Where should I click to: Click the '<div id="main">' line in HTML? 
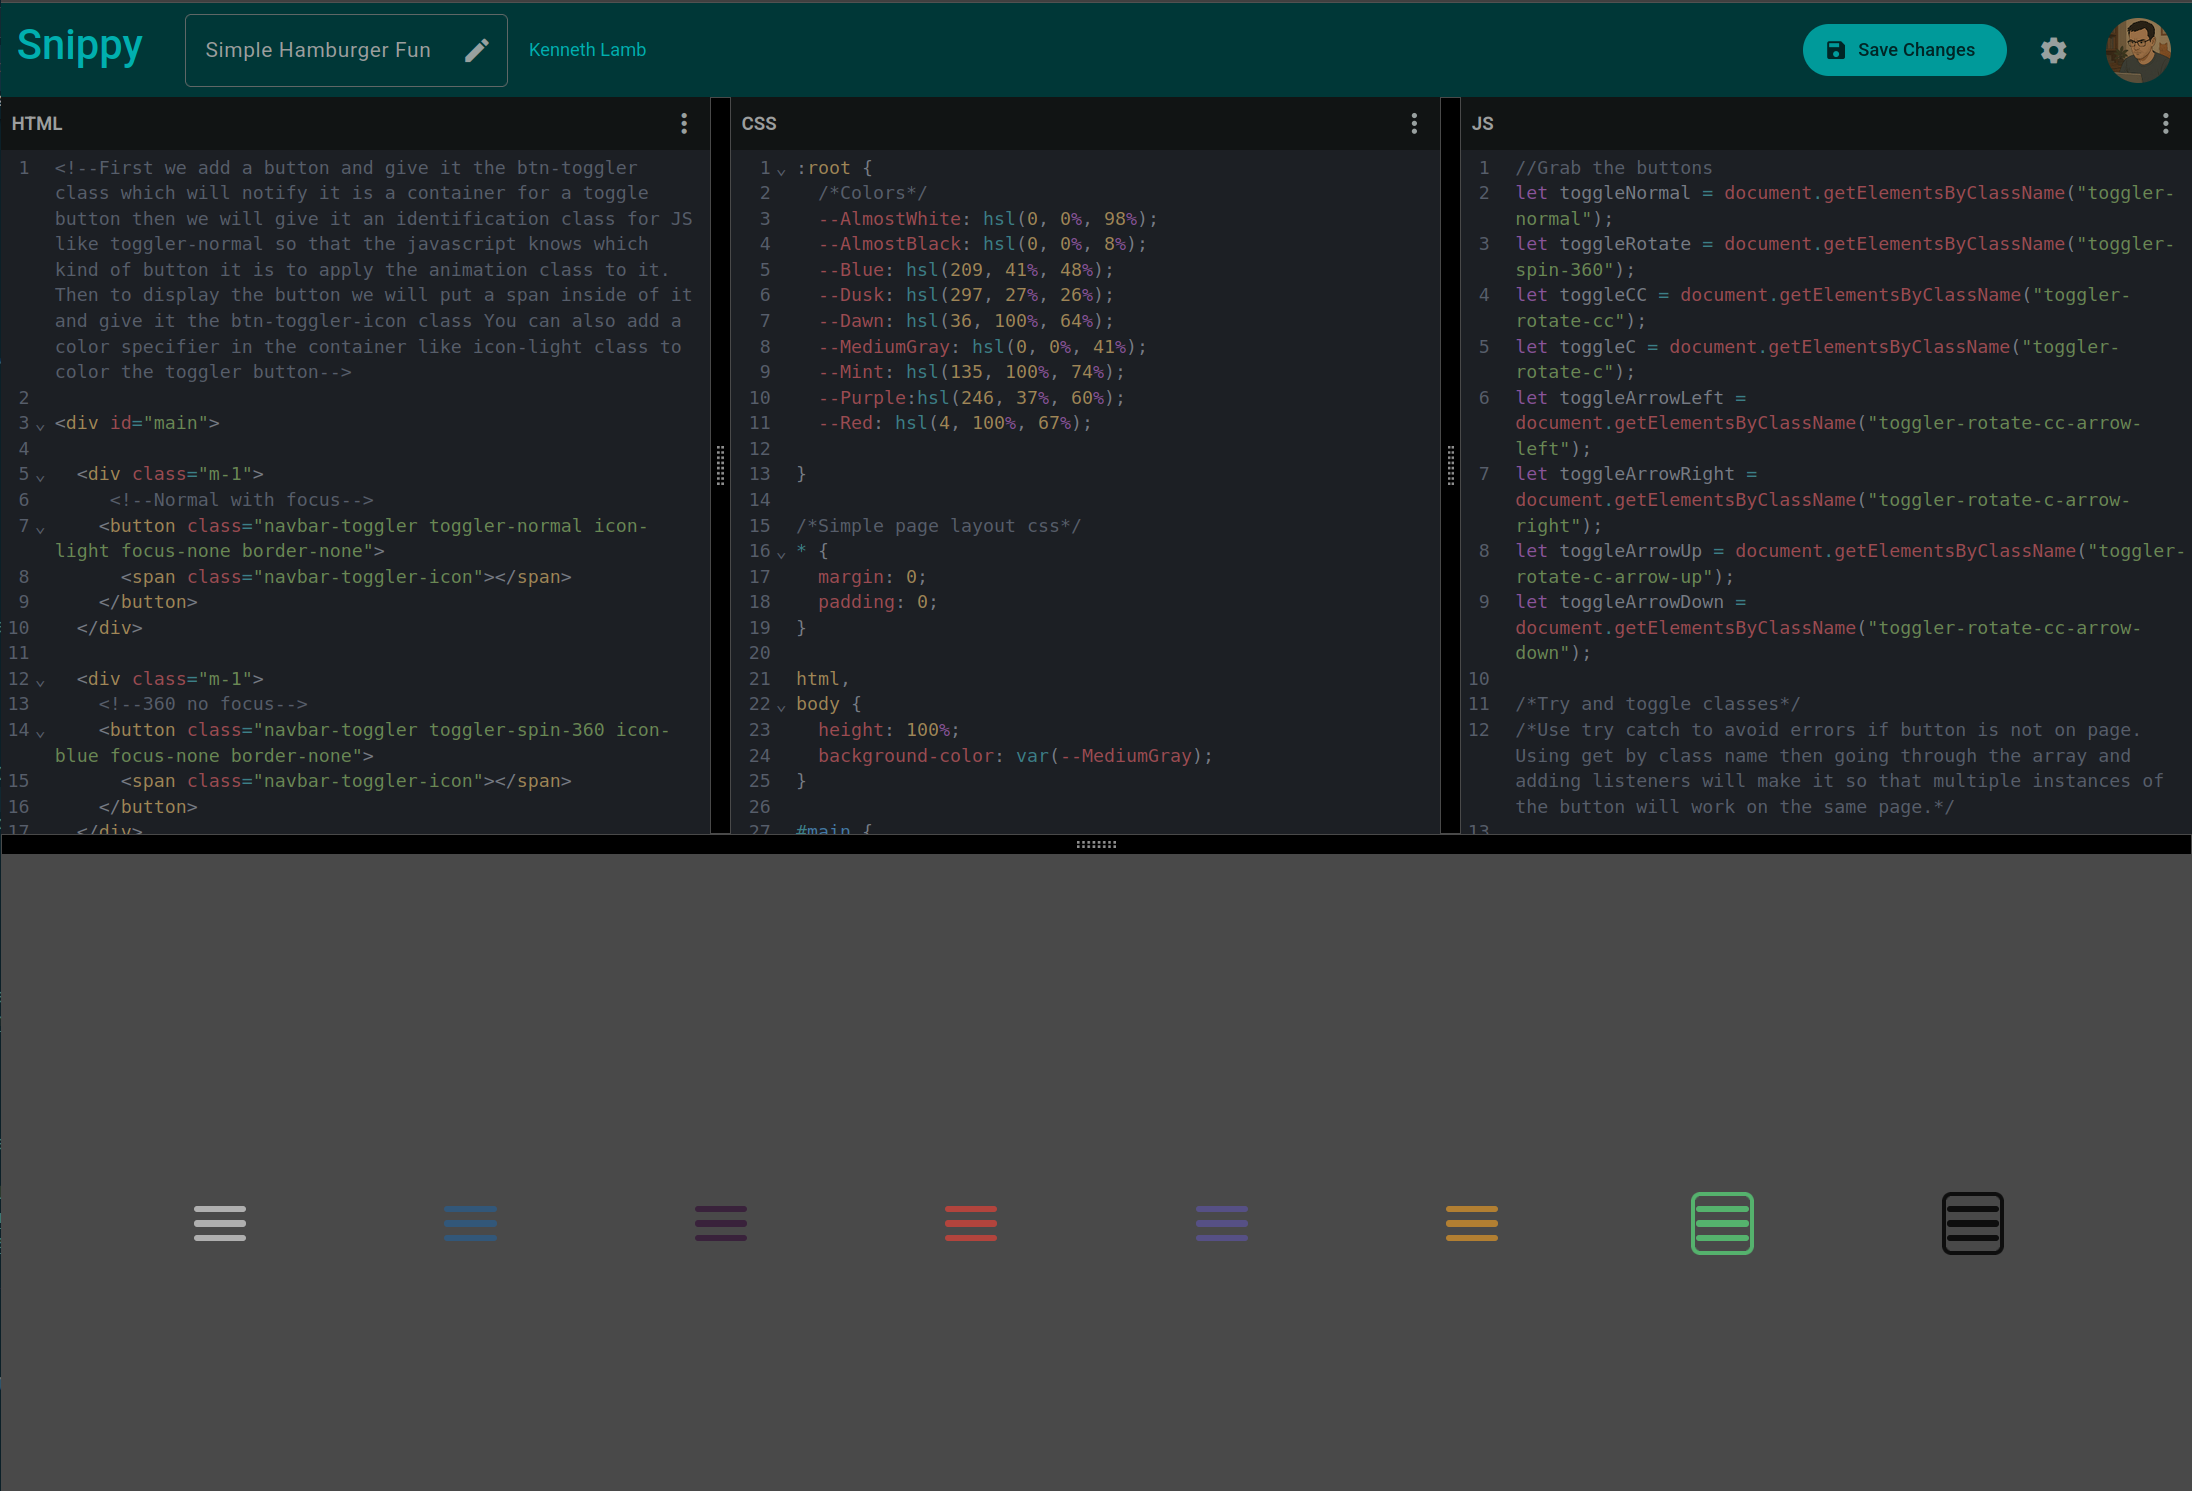pyautogui.click(x=137, y=423)
